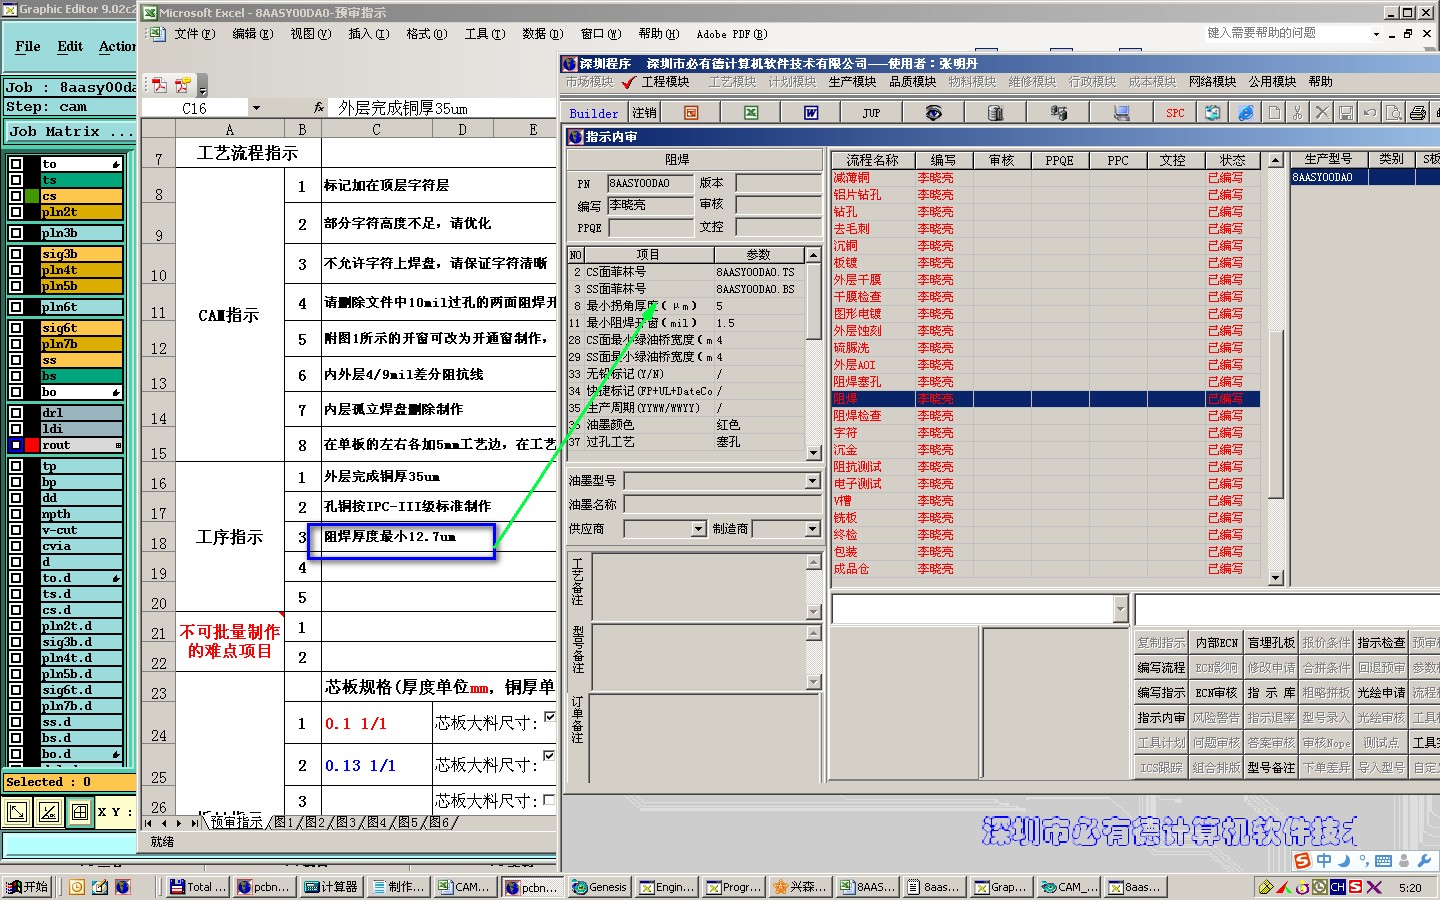Click the Genesis taskbar button
Screen dimensions: 1440x900
tap(600, 887)
